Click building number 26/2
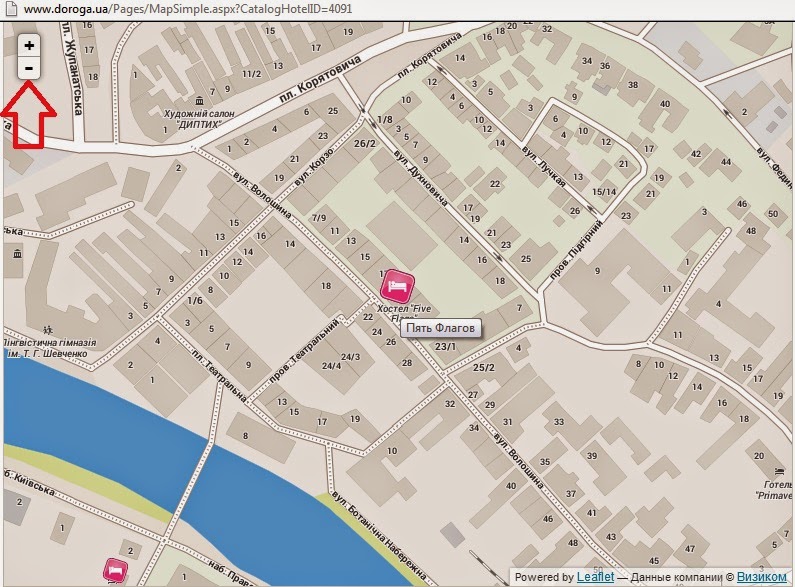 tap(365, 143)
